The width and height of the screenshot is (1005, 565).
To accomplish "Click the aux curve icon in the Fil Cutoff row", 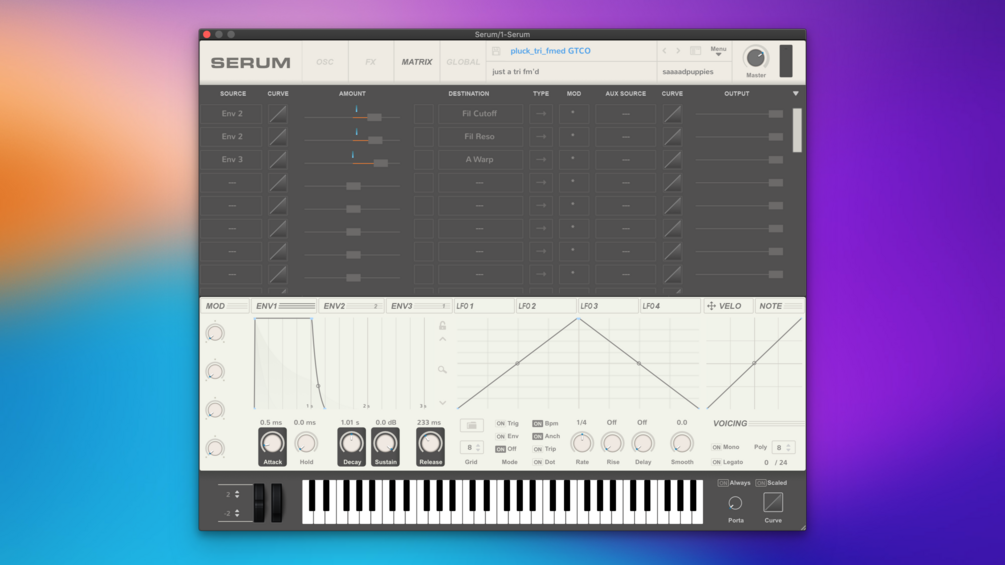I will tap(672, 114).
